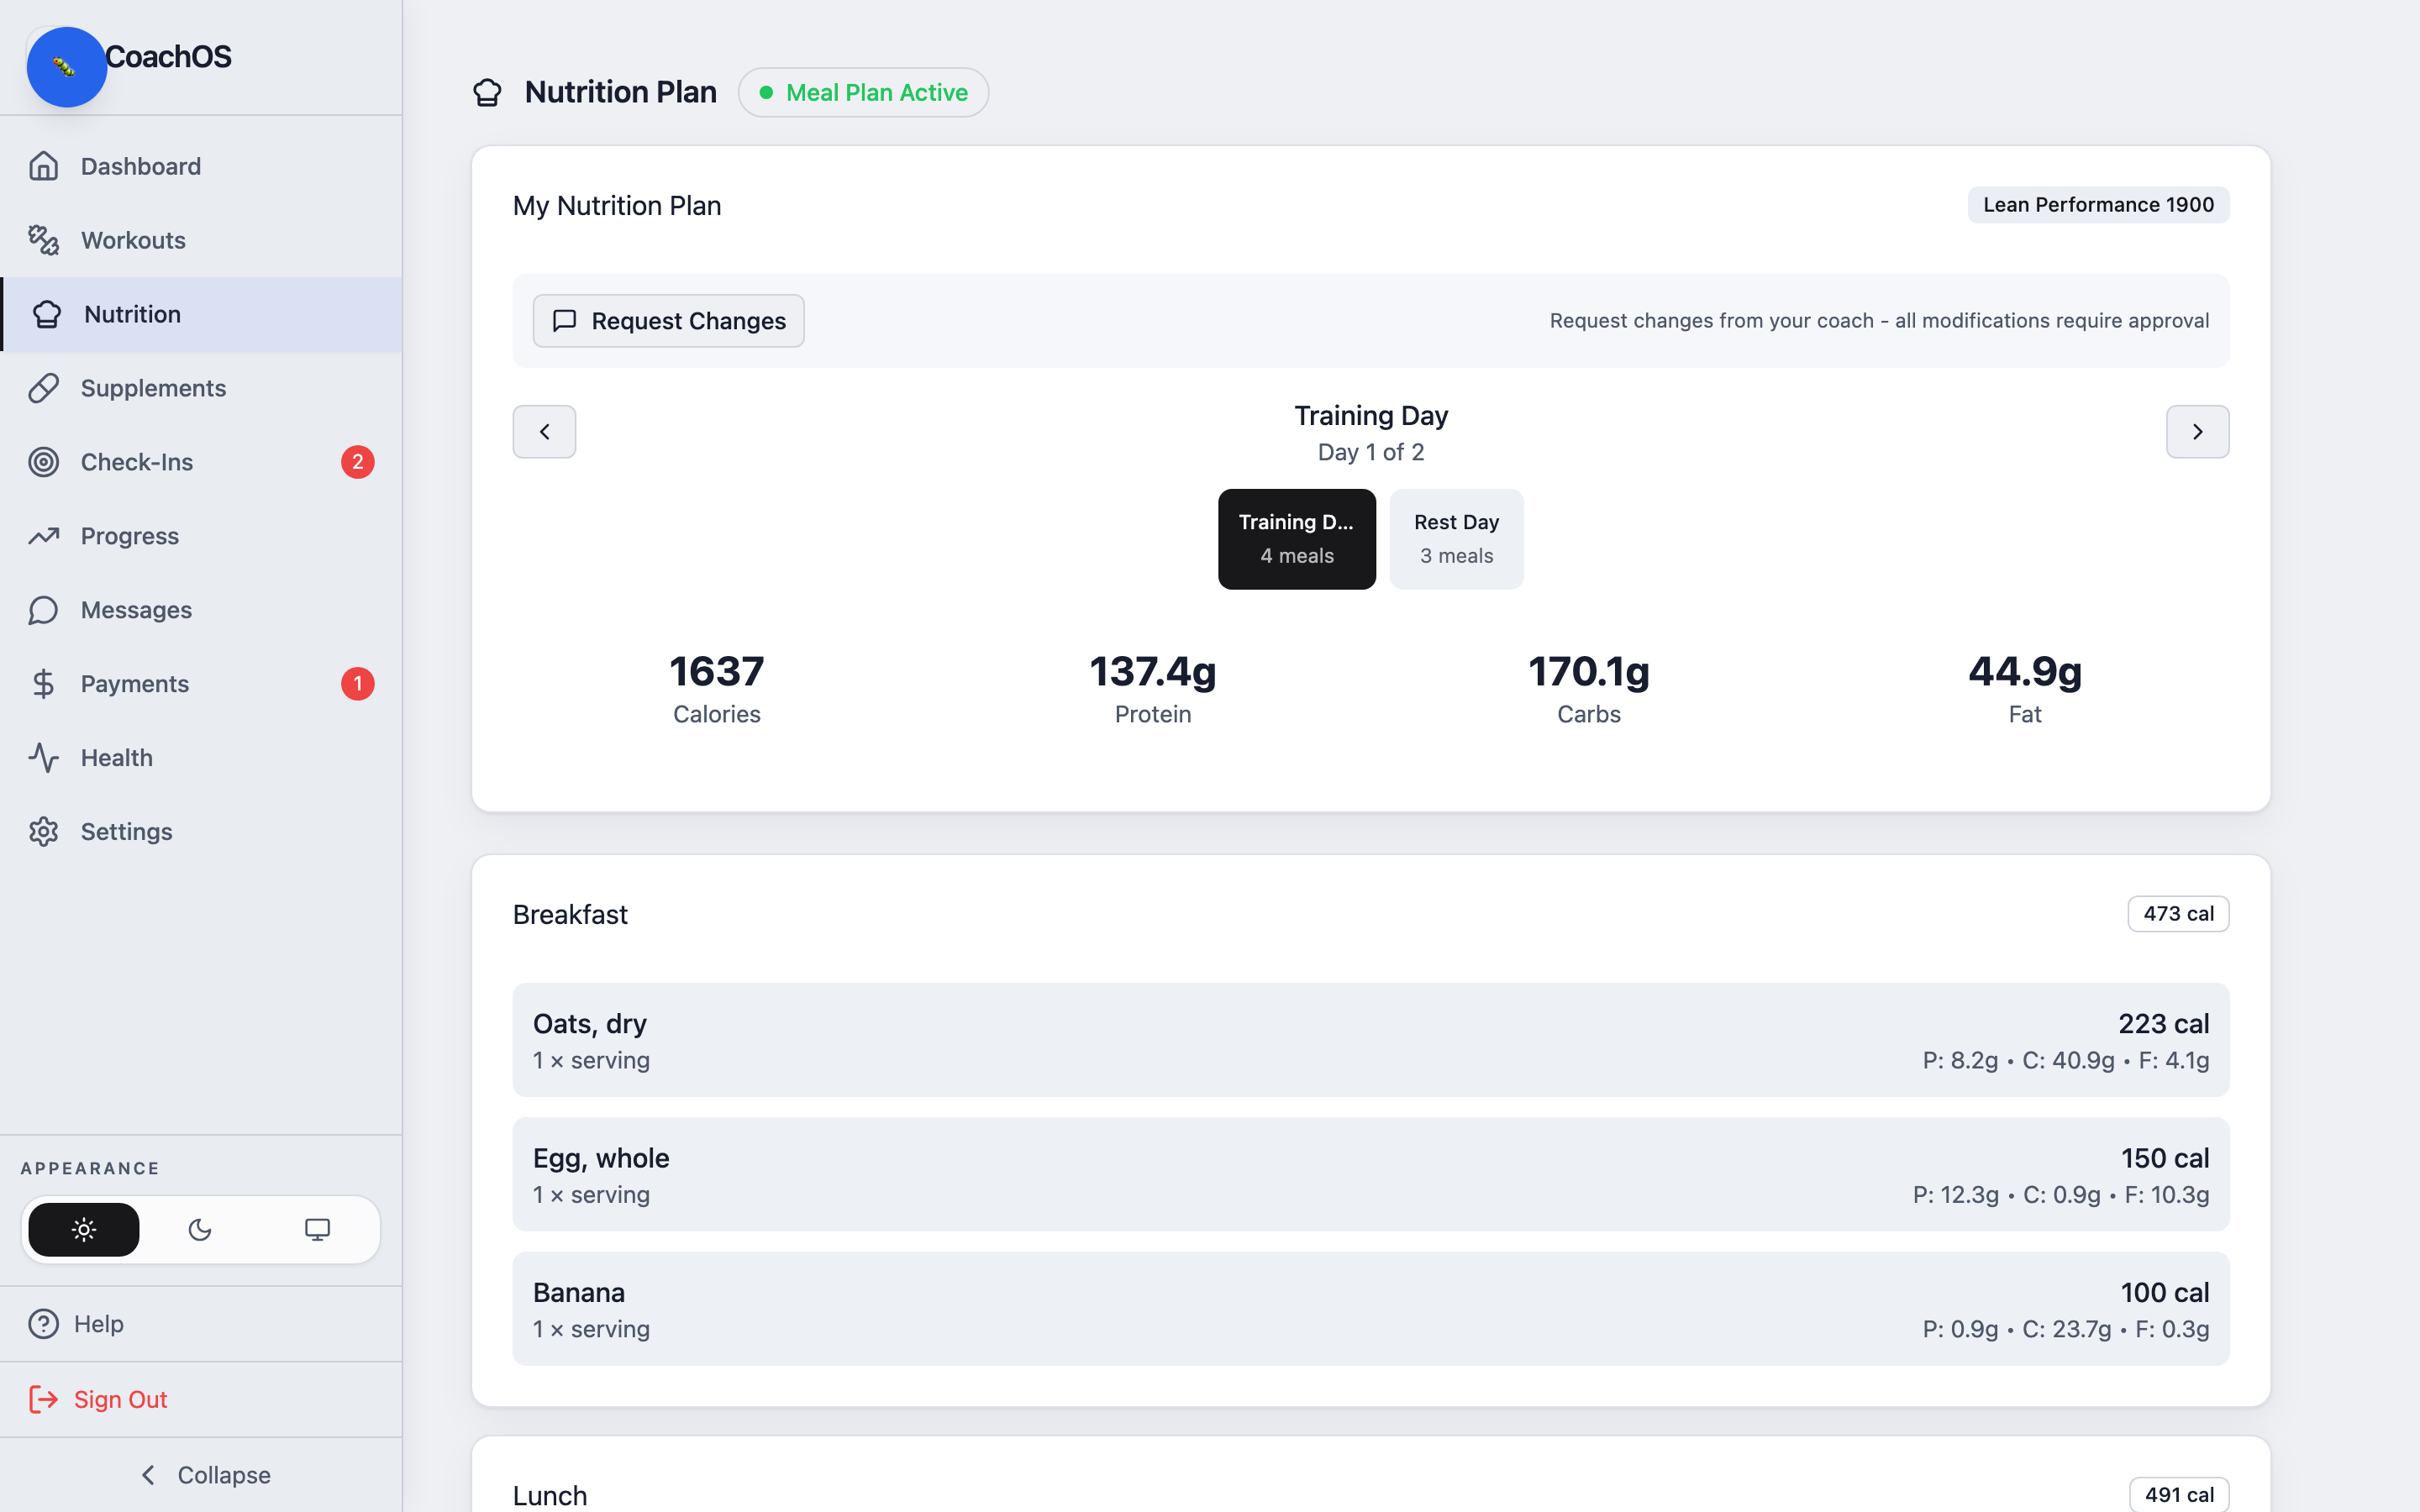Click the red Payments badge showing 1

click(358, 684)
